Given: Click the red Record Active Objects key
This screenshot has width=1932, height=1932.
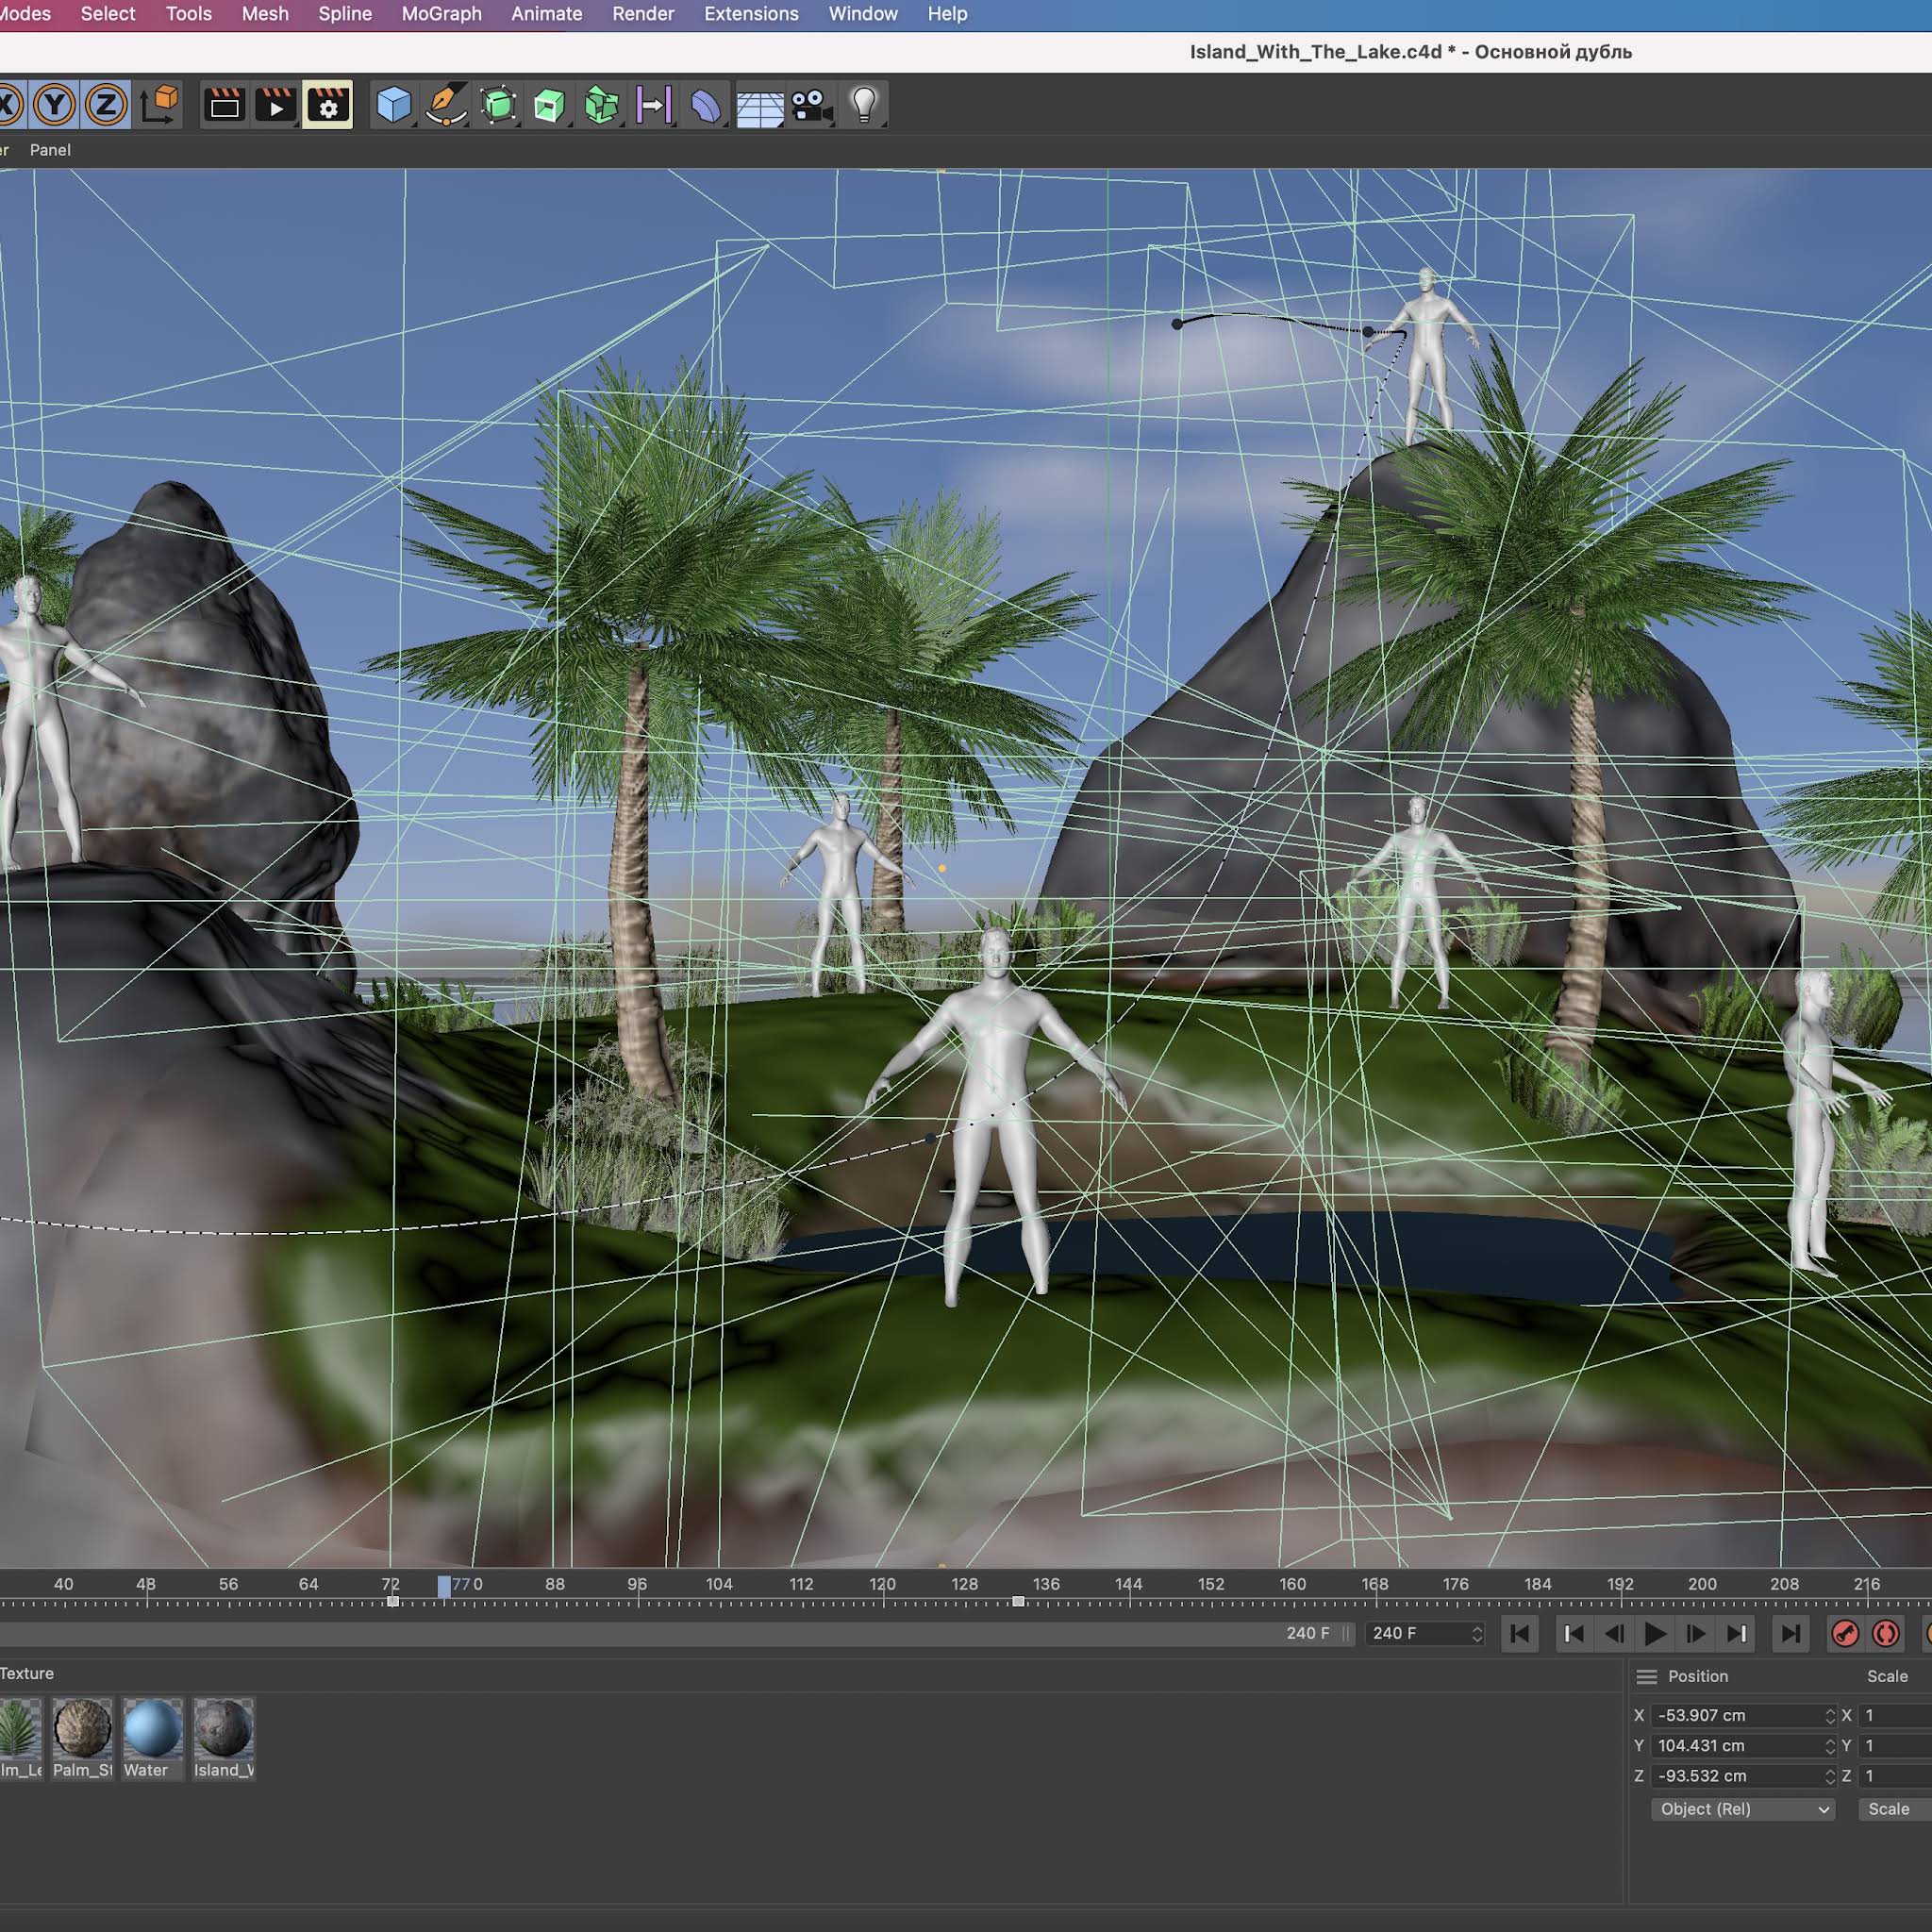Looking at the screenshot, I should click(x=1845, y=1633).
